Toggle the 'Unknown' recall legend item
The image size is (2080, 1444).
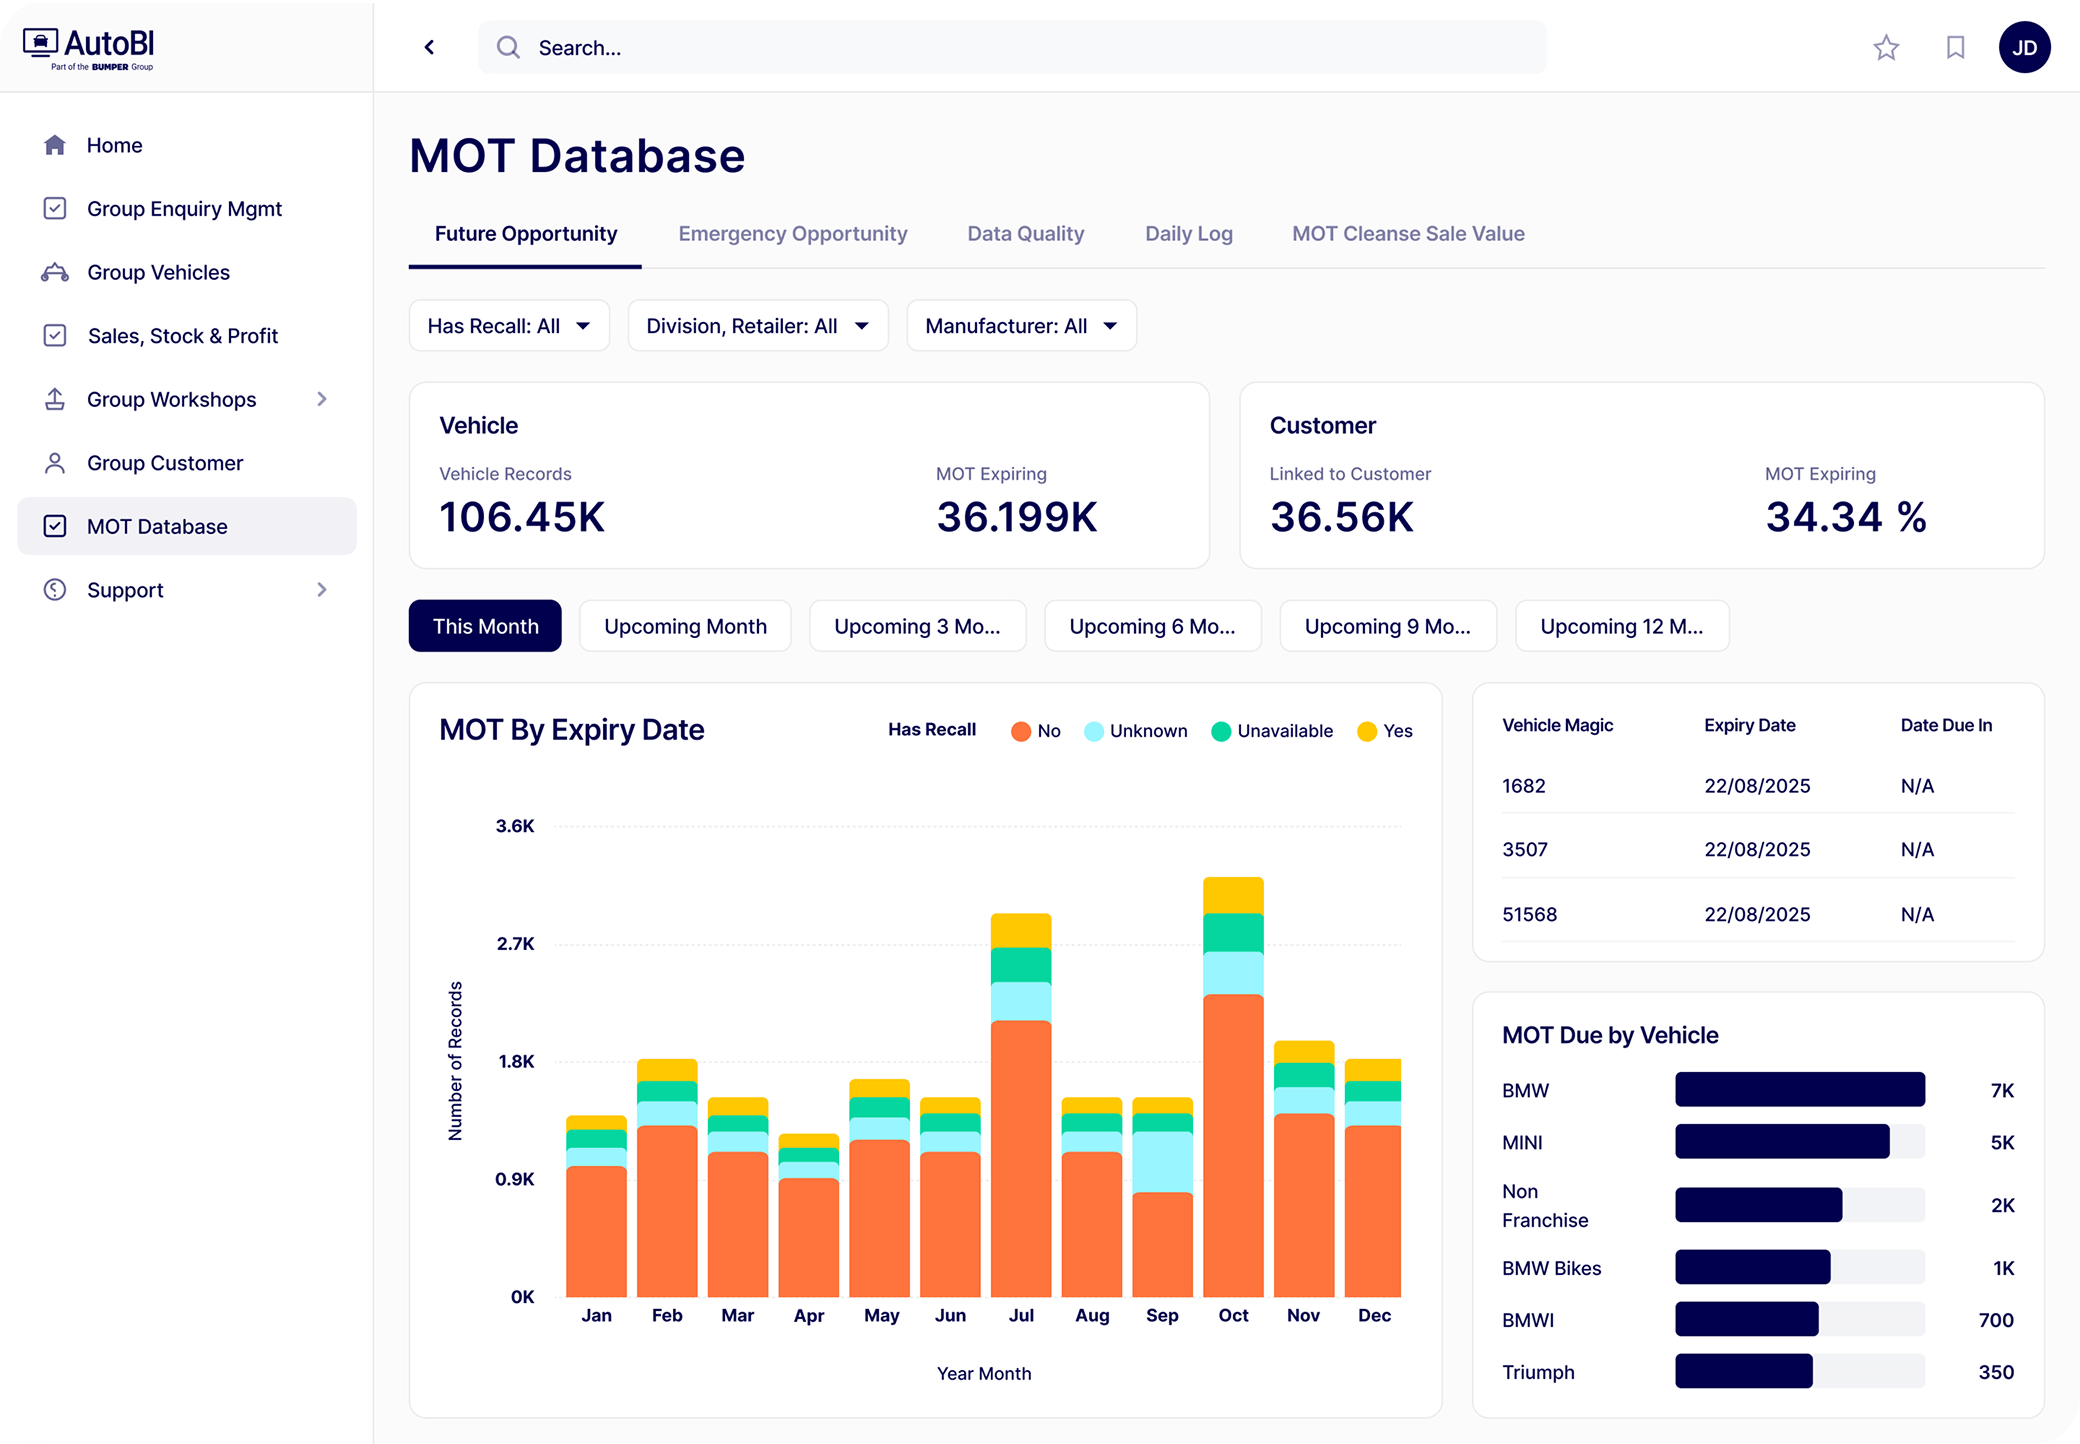[1136, 731]
